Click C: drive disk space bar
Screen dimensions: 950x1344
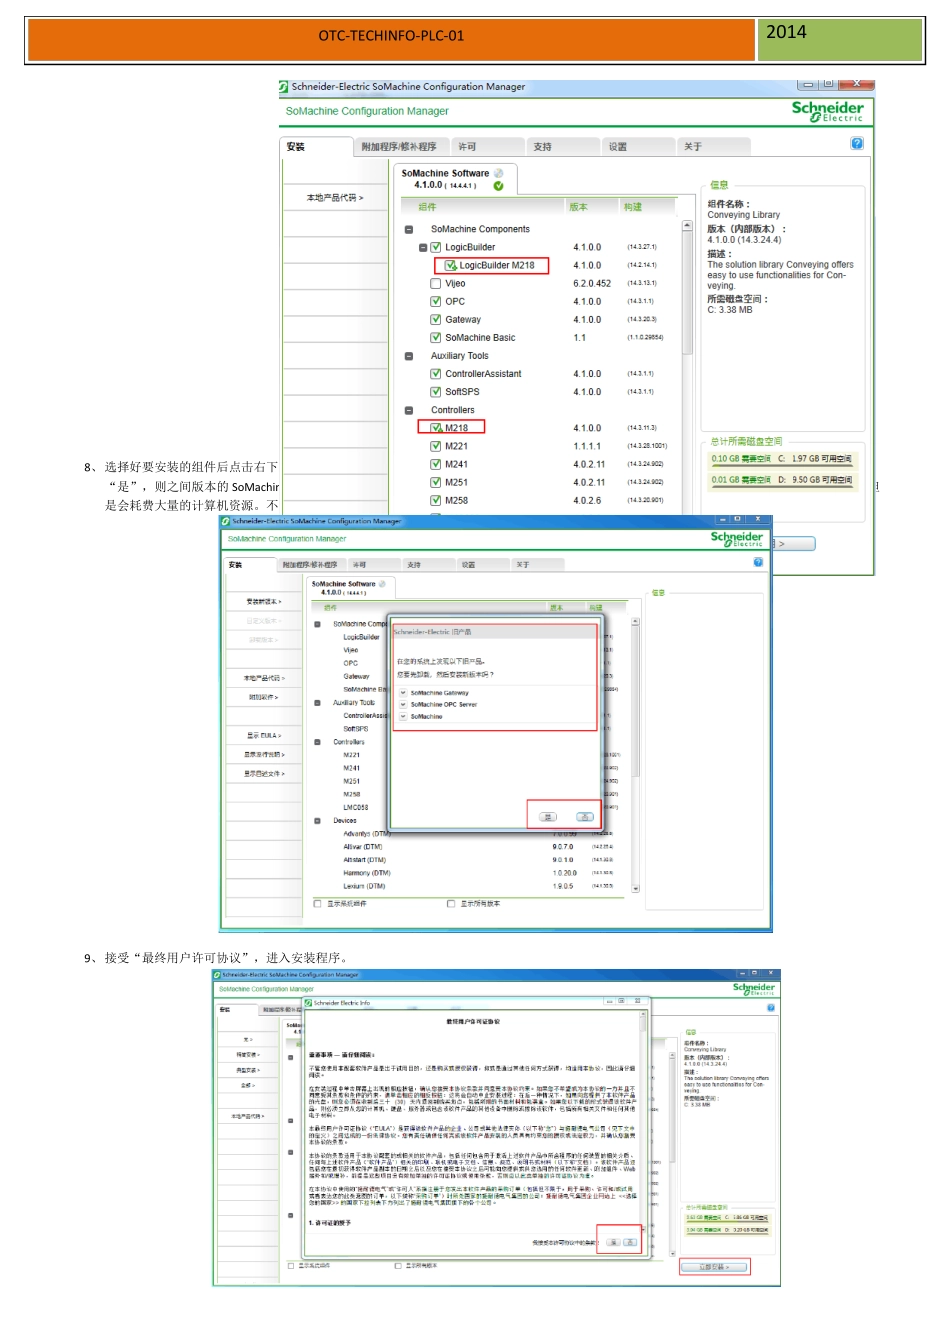coord(782,459)
